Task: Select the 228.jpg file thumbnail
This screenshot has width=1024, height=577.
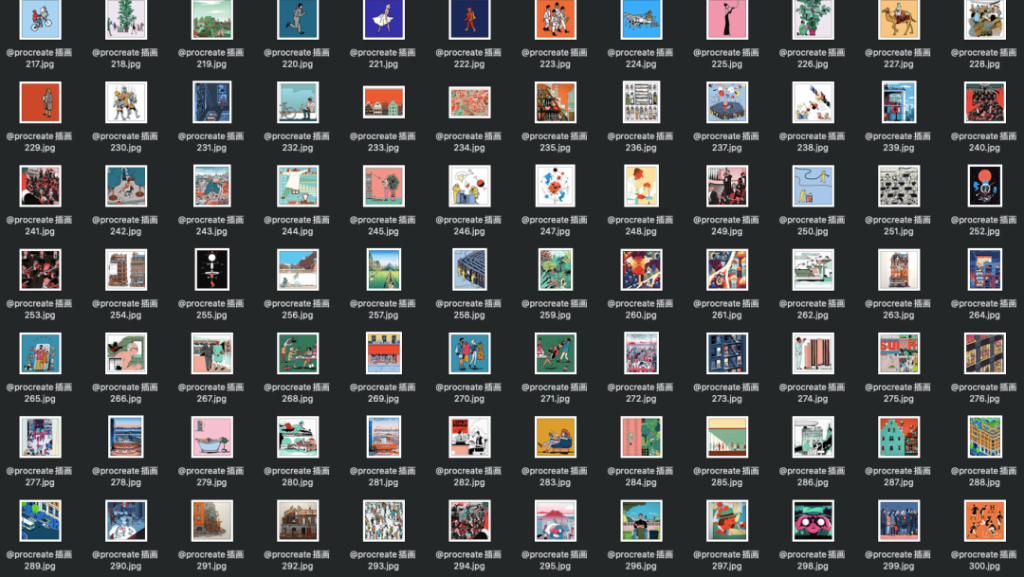Action: tap(984, 19)
